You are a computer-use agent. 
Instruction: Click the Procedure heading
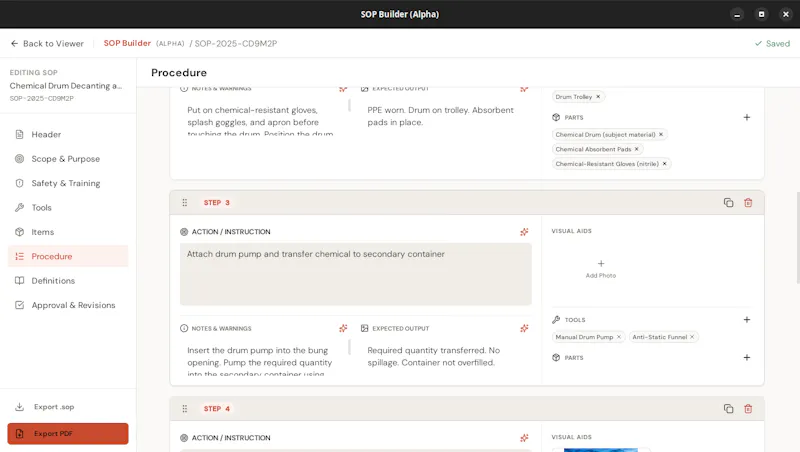click(179, 72)
